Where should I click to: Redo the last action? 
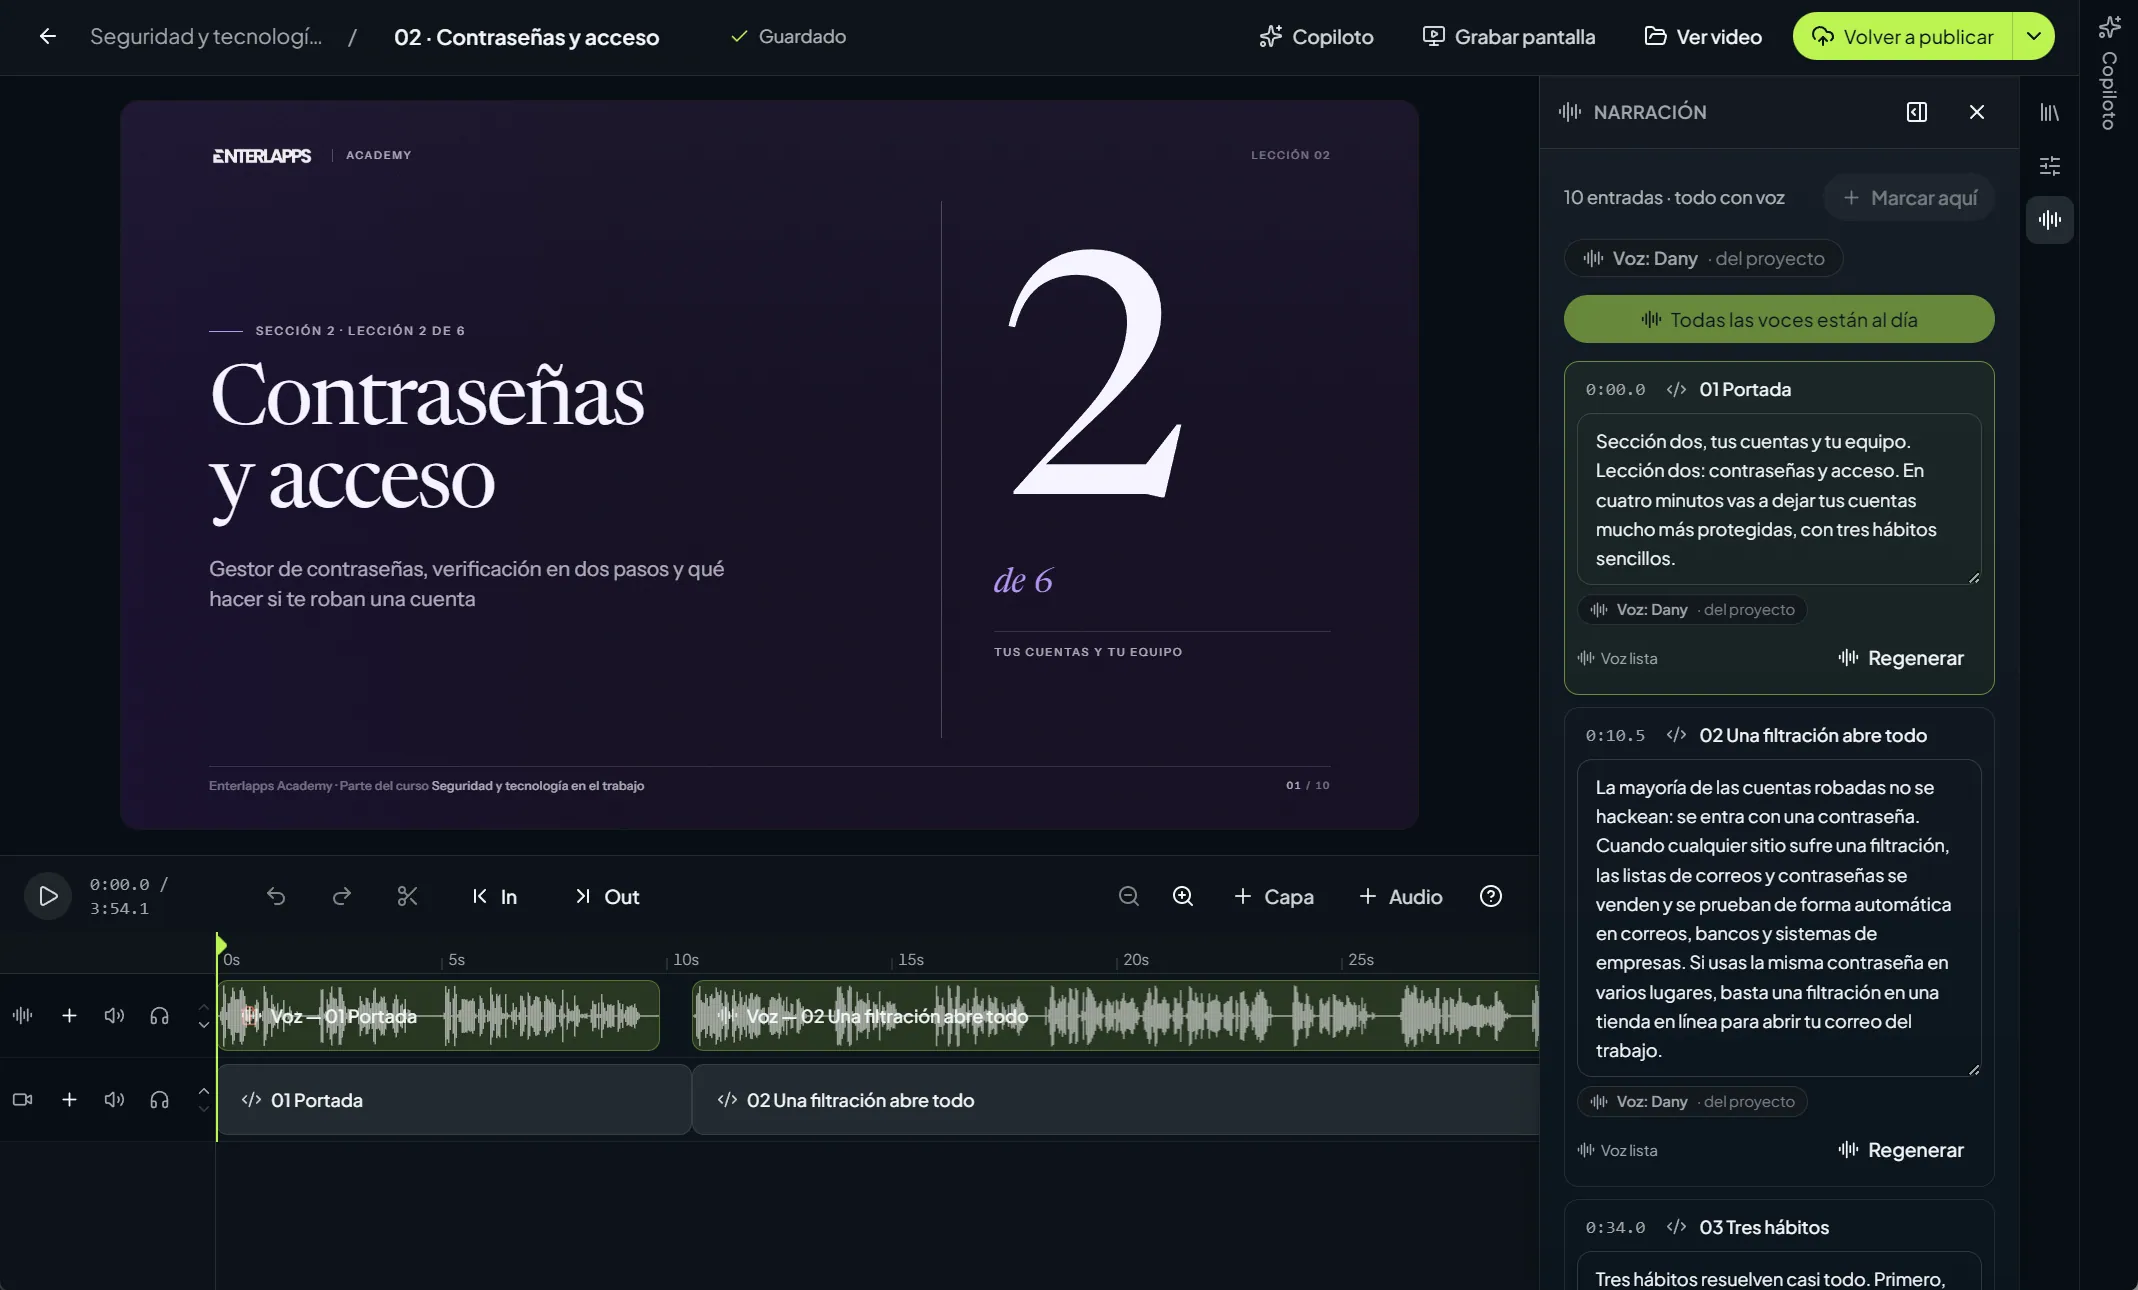click(342, 897)
